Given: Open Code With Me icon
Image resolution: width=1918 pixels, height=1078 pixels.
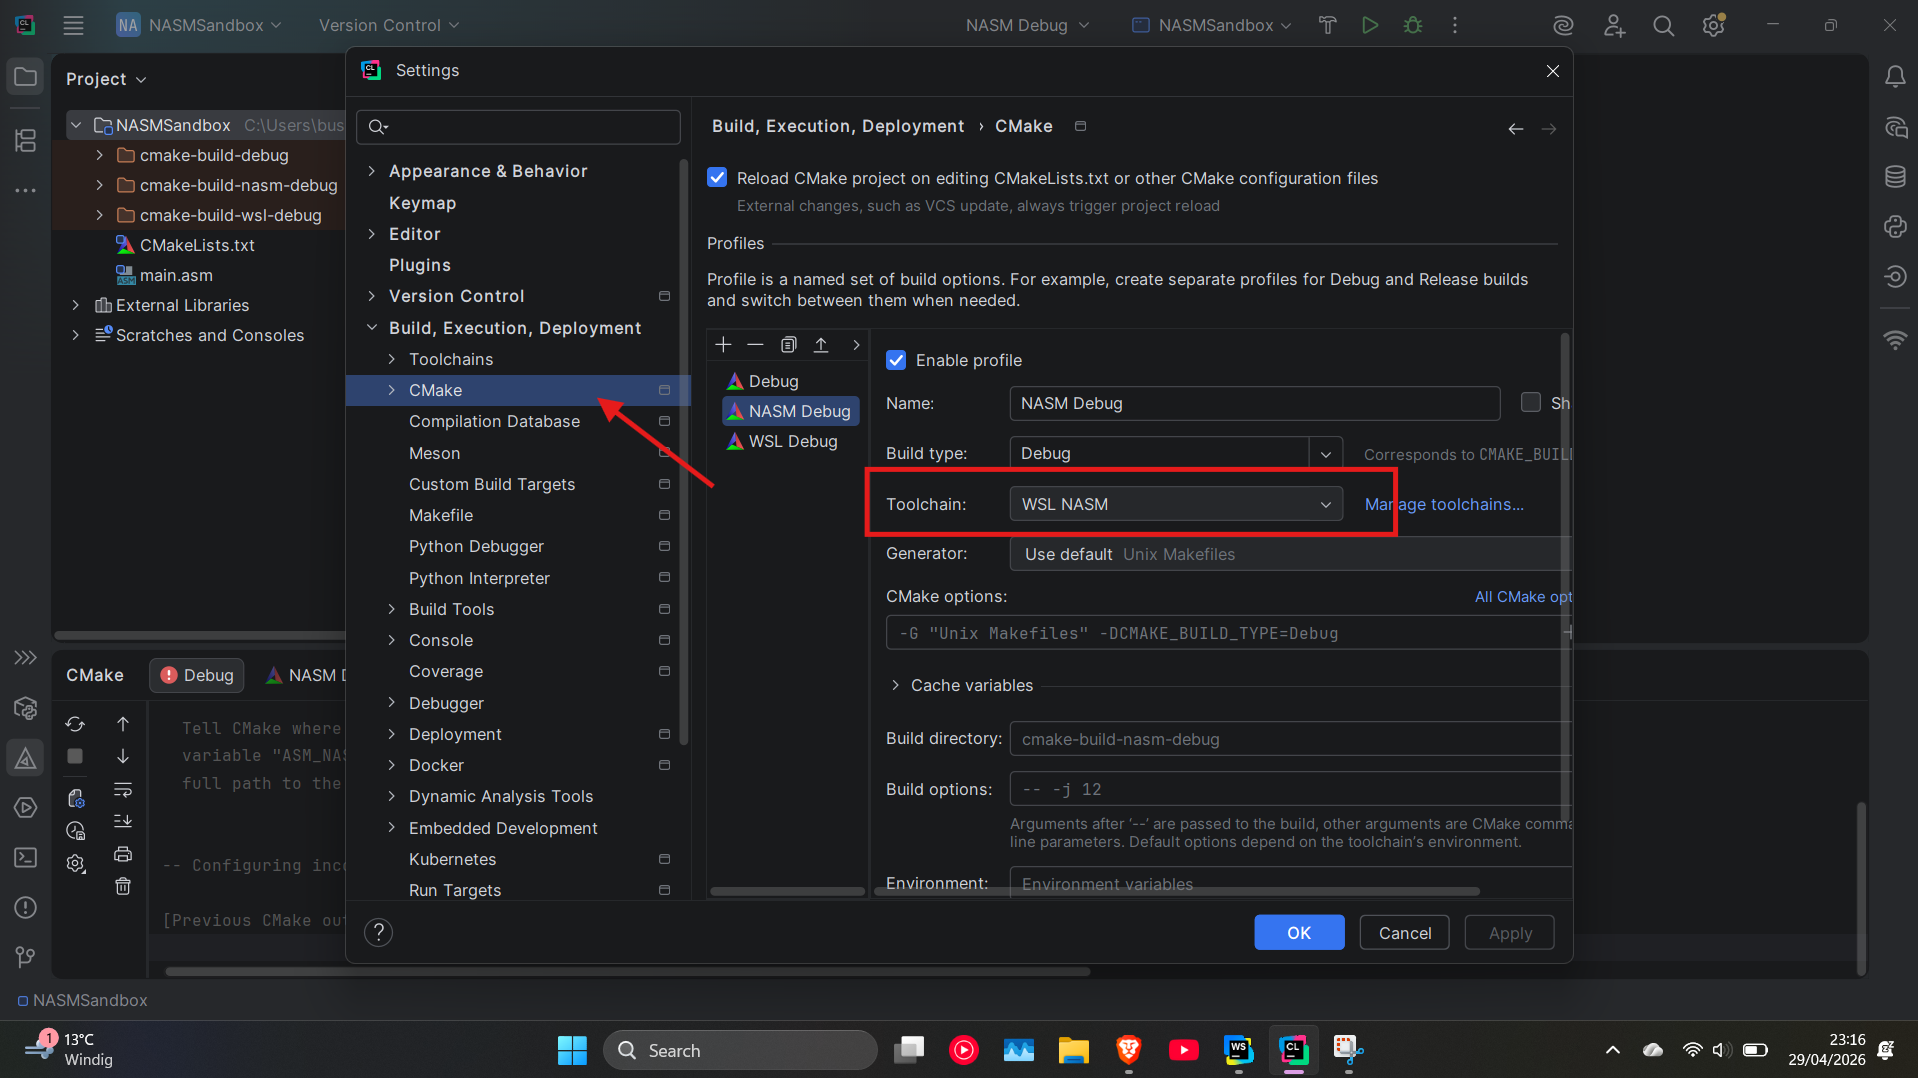Looking at the screenshot, I should pyautogui.click(x=1613, y=25).
